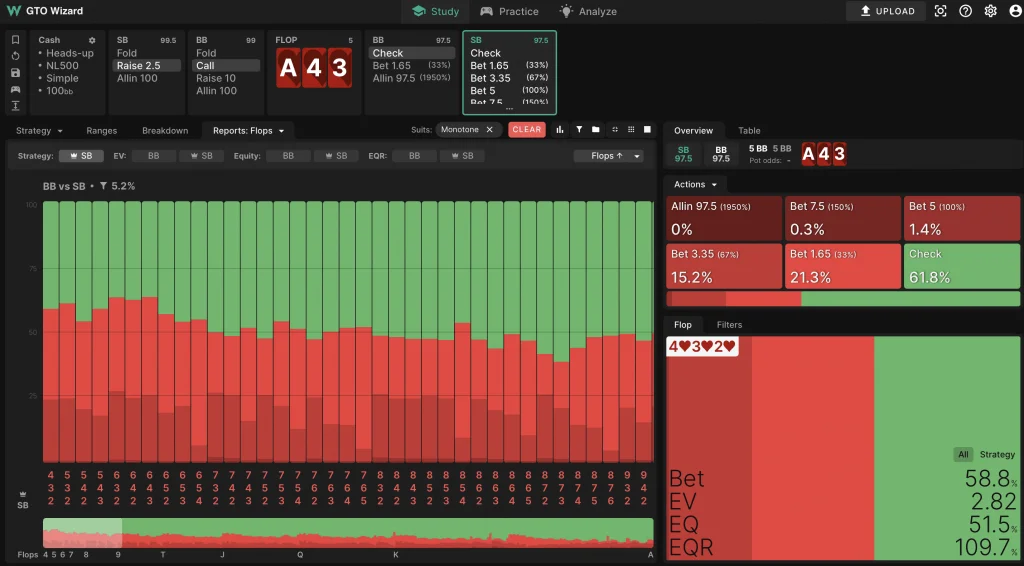Click the UPLOAD button
Screen dimensions: 1024x566
pos(886,11)
